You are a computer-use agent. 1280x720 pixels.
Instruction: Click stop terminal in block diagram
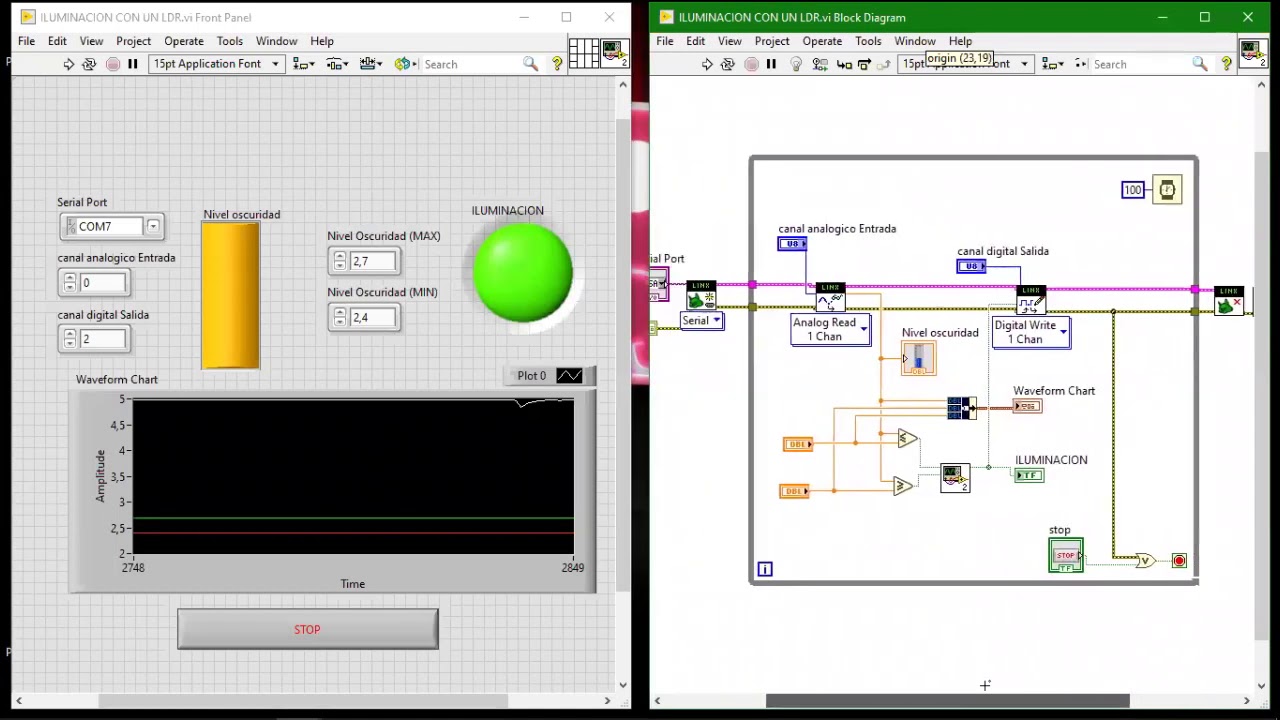pos(1066,556)
